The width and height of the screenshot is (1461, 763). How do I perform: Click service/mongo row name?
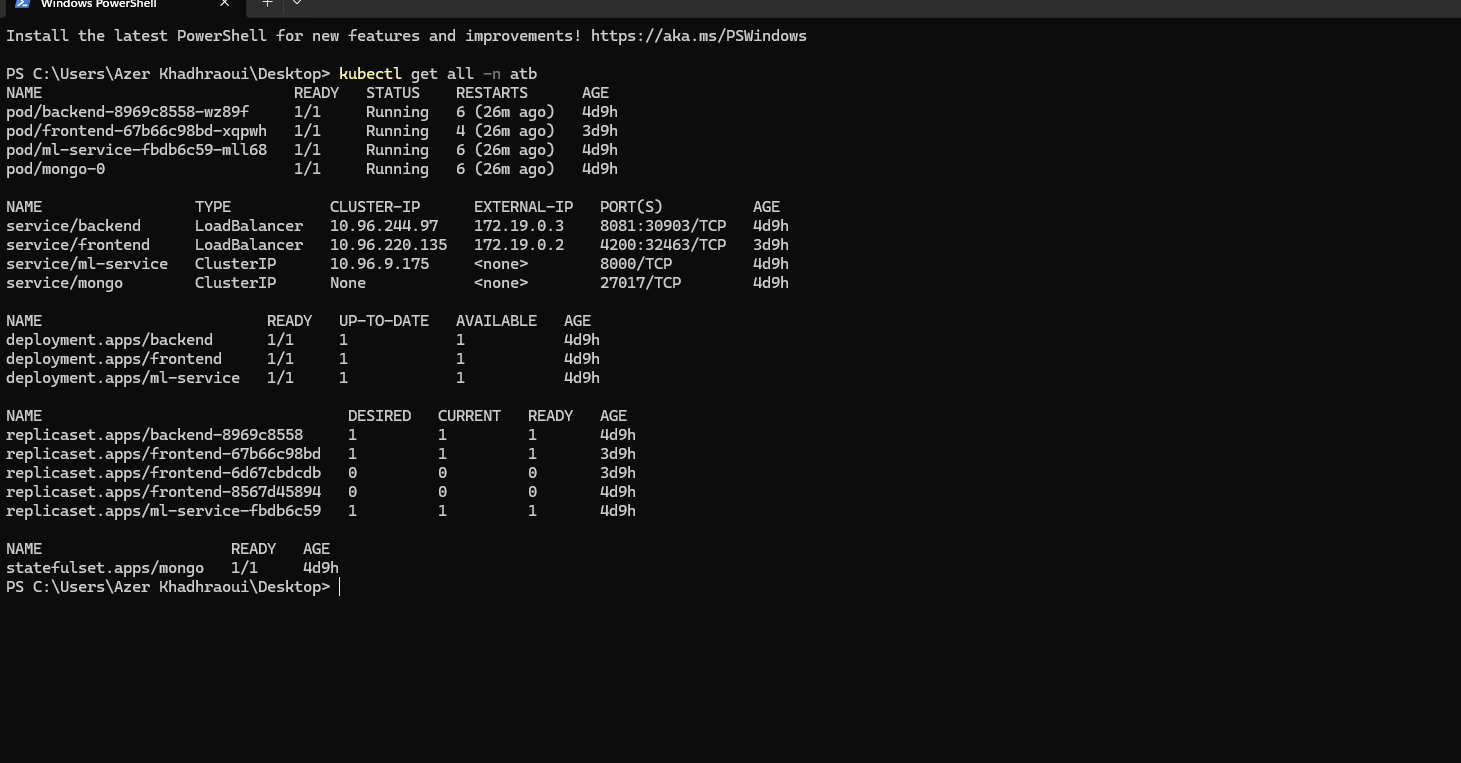pos(64,283)
